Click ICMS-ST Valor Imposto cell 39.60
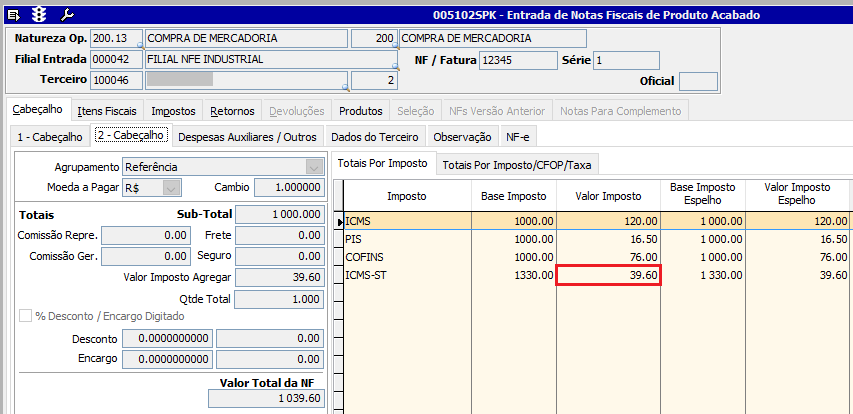853x414 pixels. [x=608, y=276]
